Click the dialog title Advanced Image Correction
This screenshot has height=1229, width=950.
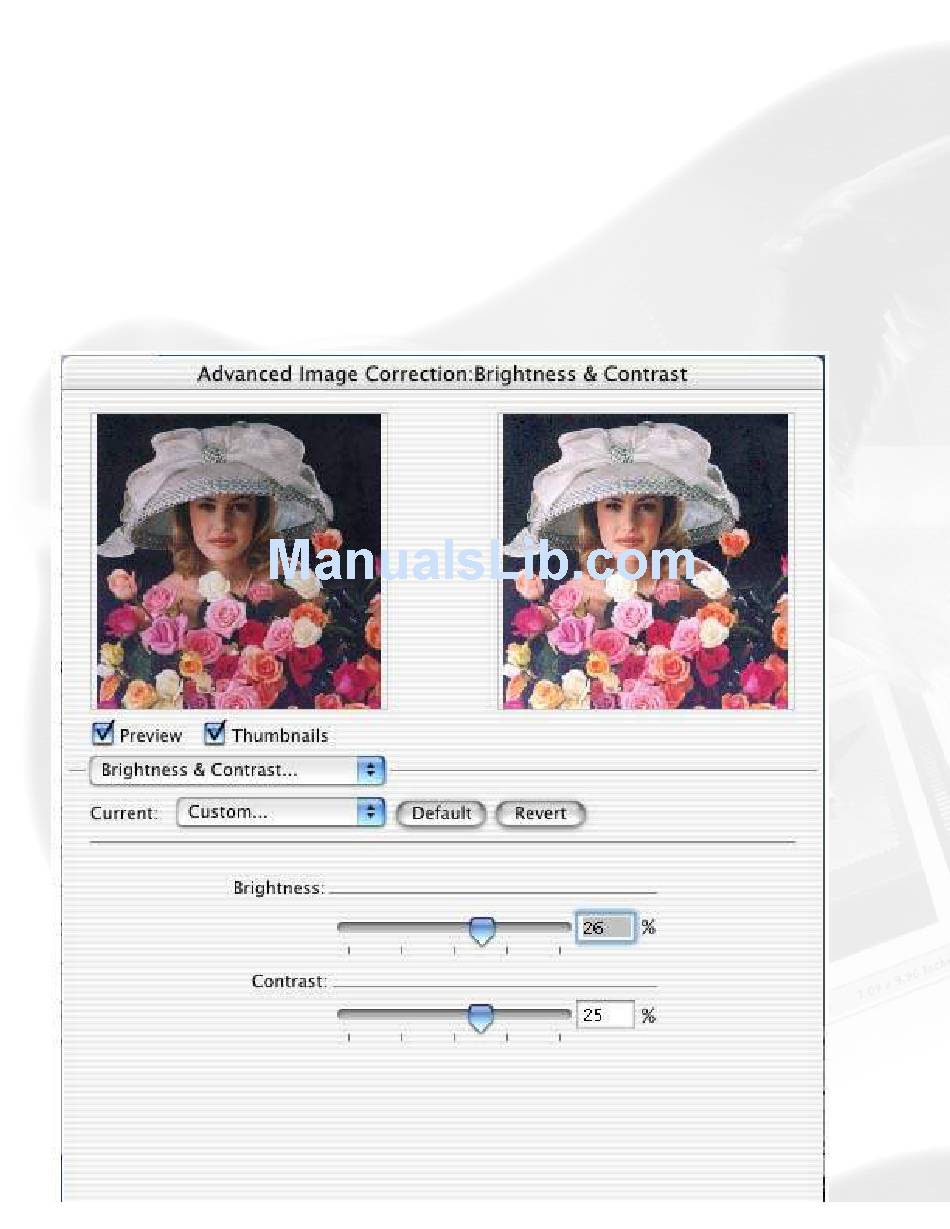coord(442,374)
